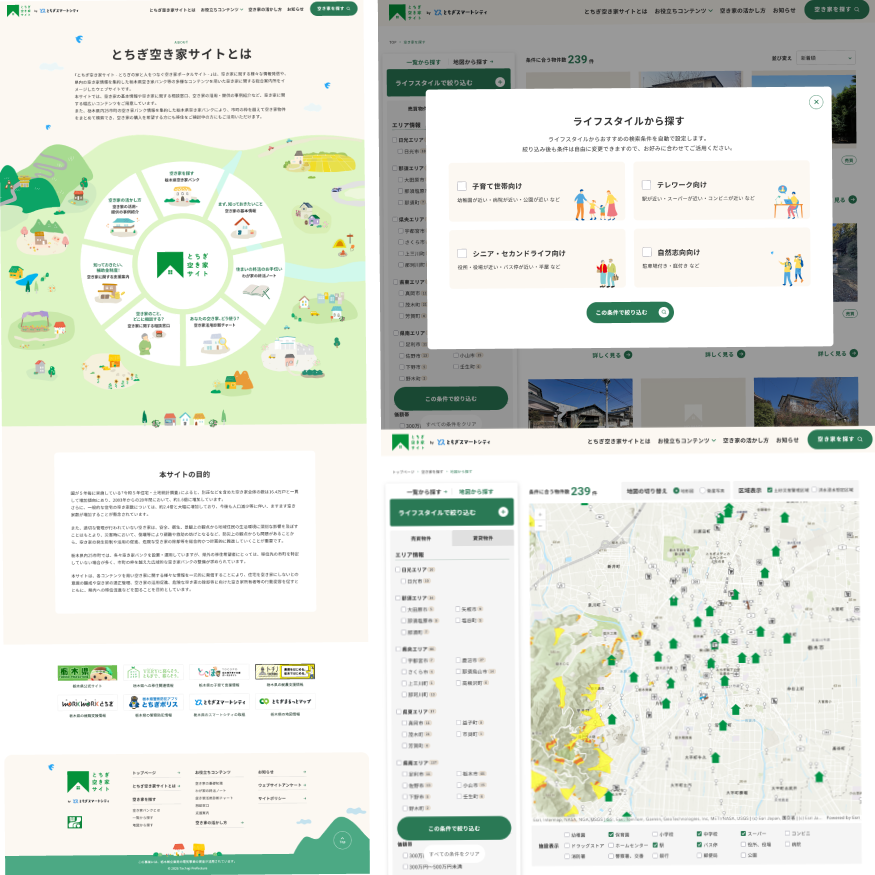Click the back to top circle in footer
Viewport: 875px width, 875px height.
point(342,840)
